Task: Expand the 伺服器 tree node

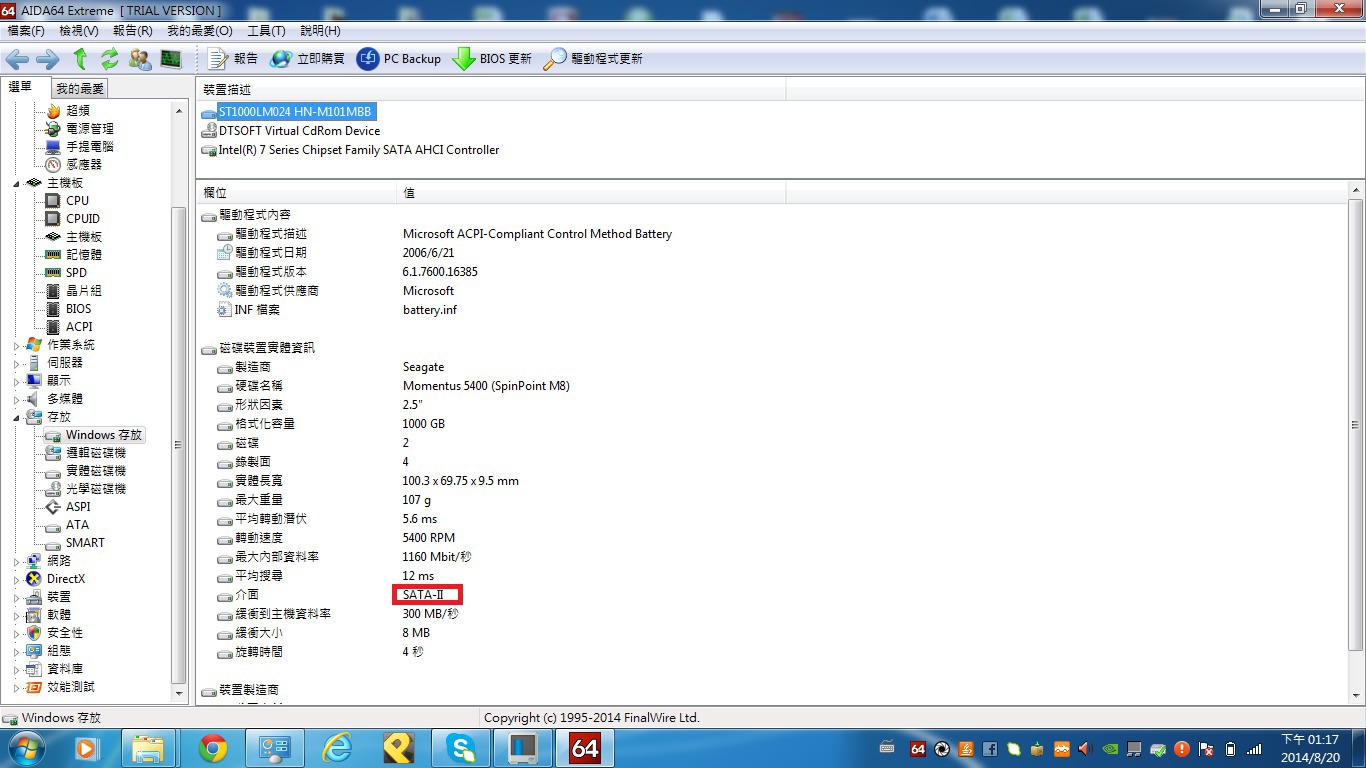Action: [x=16, y=363]
